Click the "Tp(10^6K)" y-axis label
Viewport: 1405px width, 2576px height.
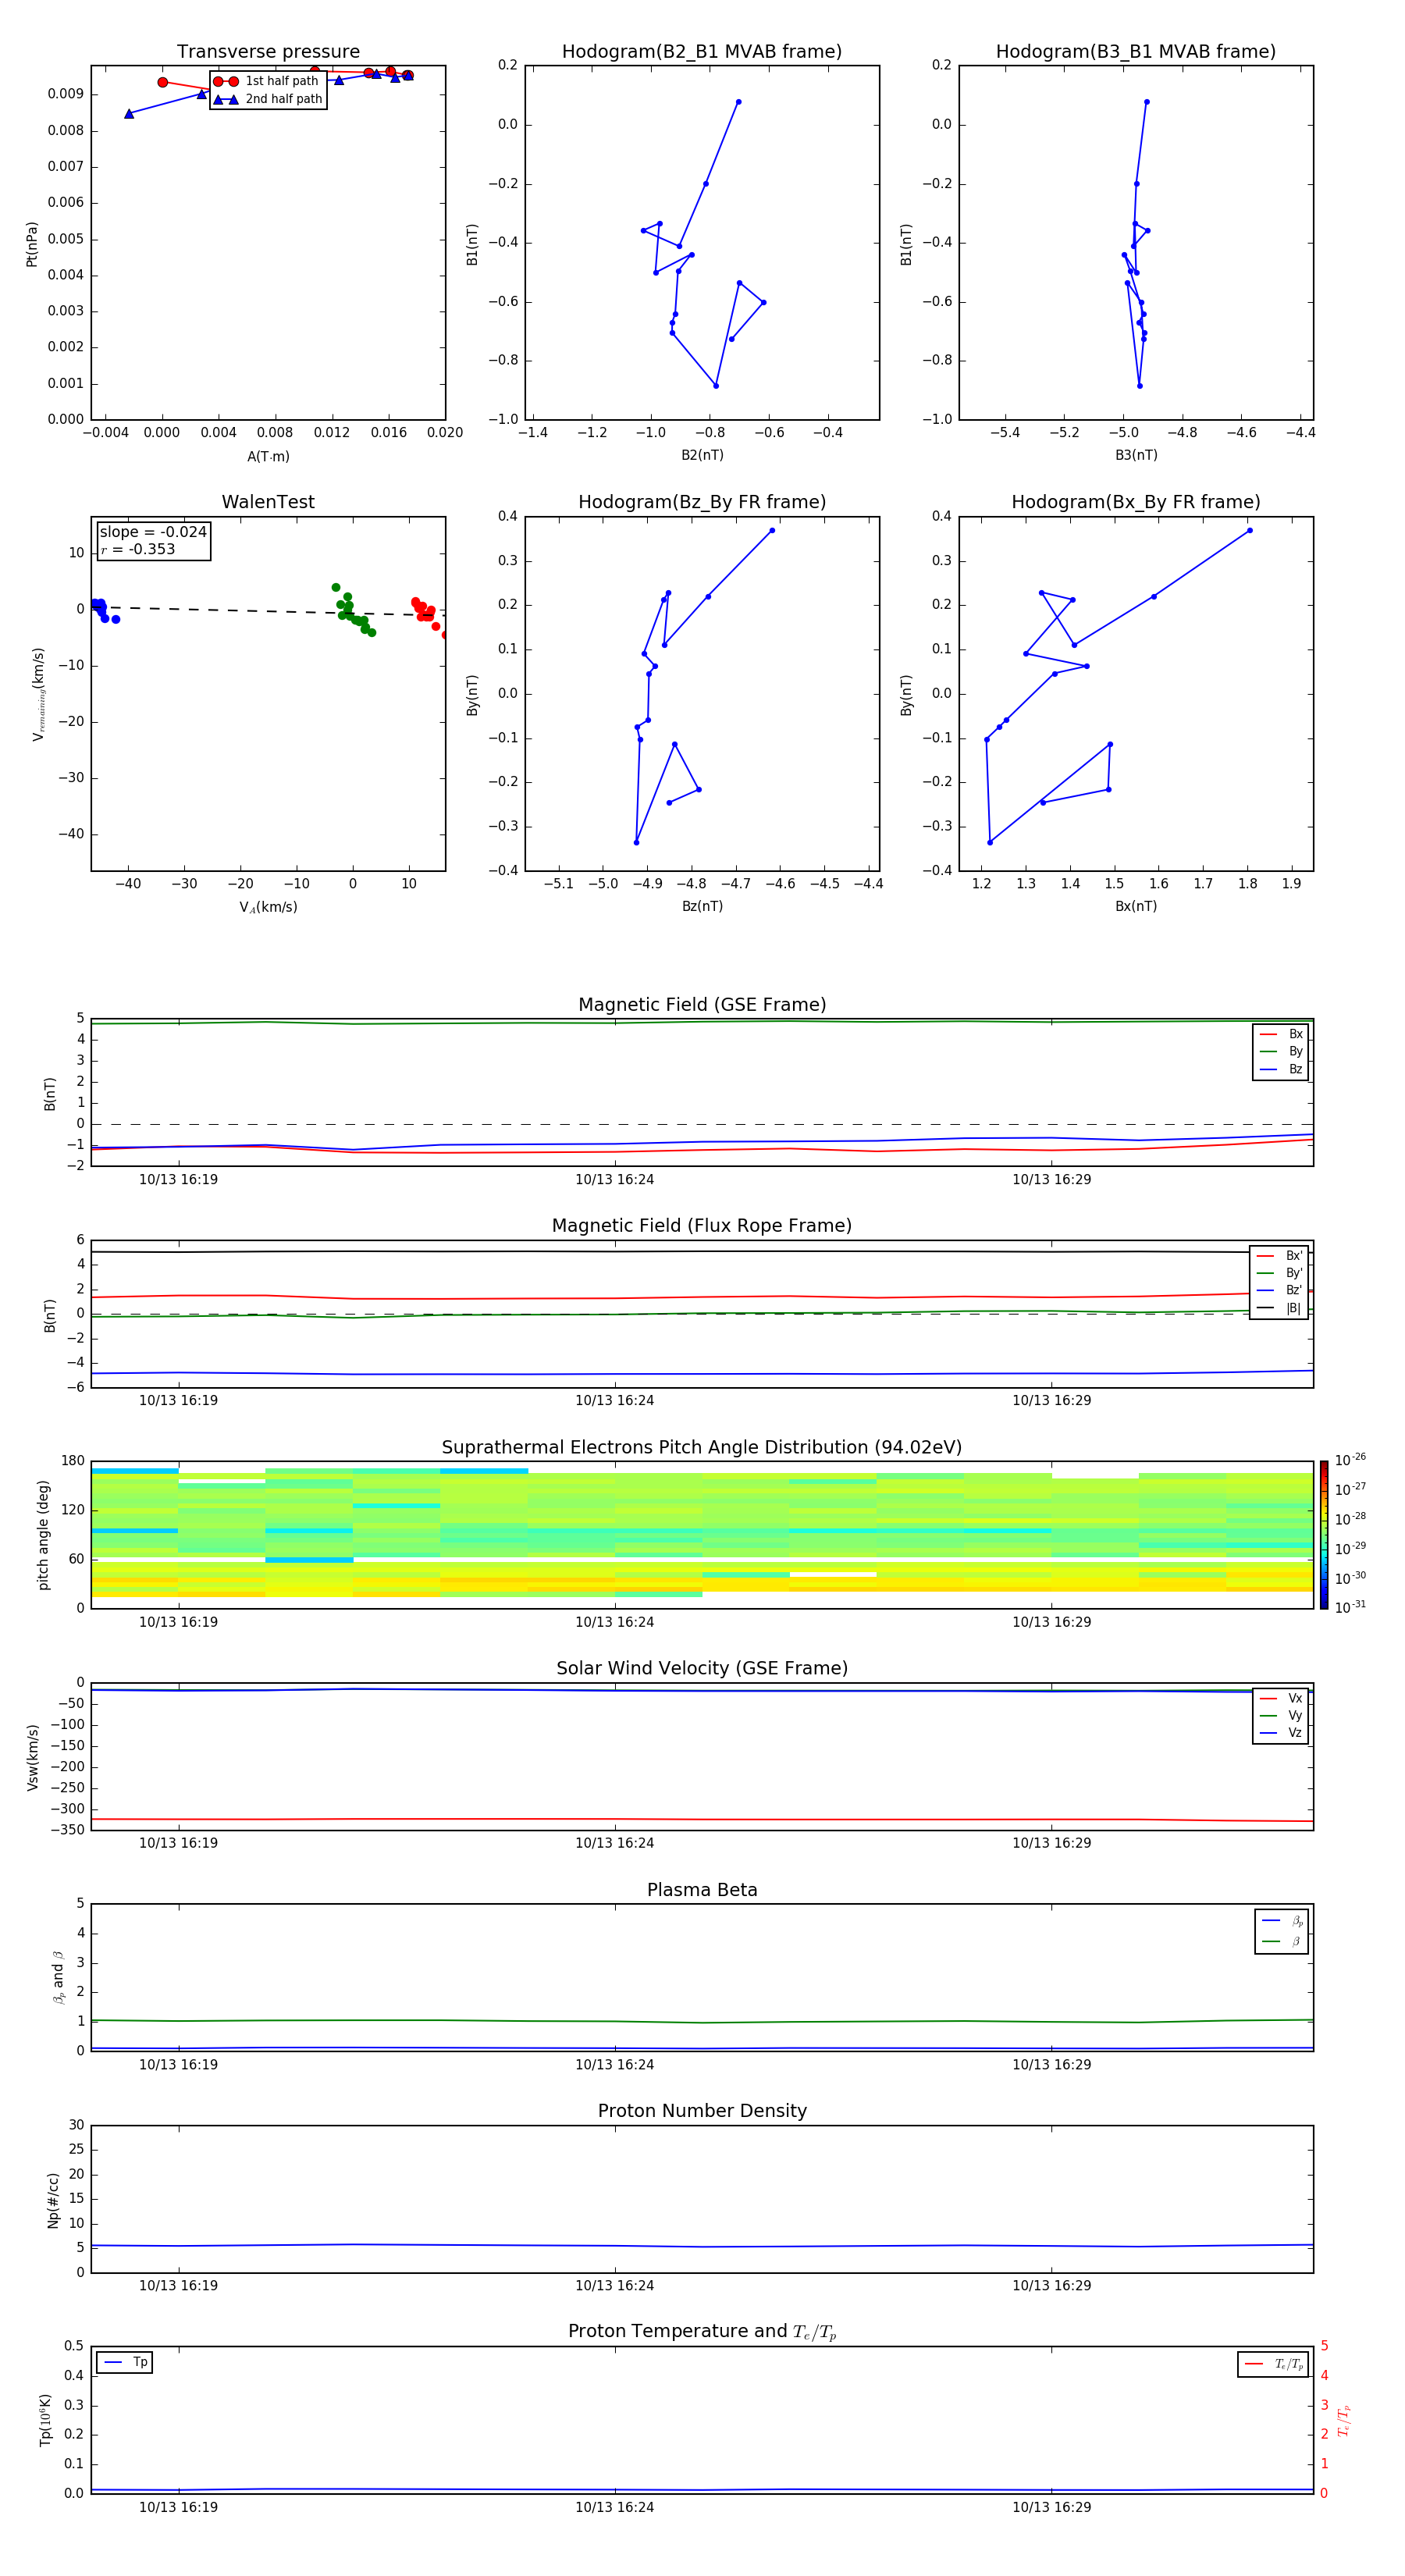[x=45, y=2420]
